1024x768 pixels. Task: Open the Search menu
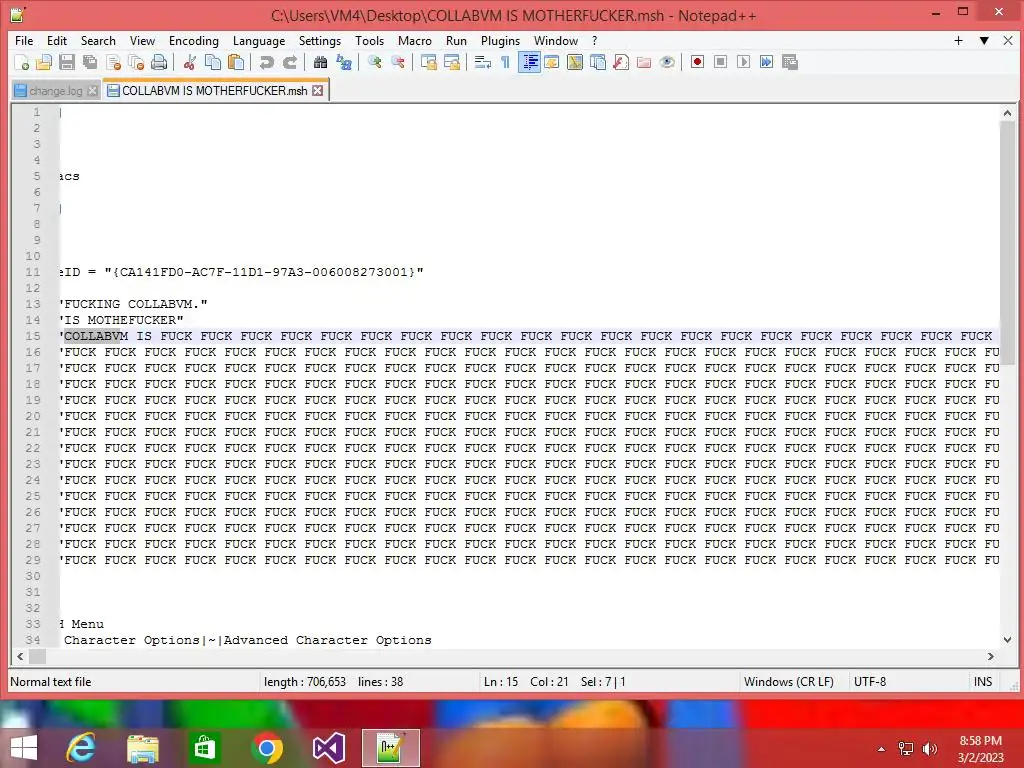(98, 40)
